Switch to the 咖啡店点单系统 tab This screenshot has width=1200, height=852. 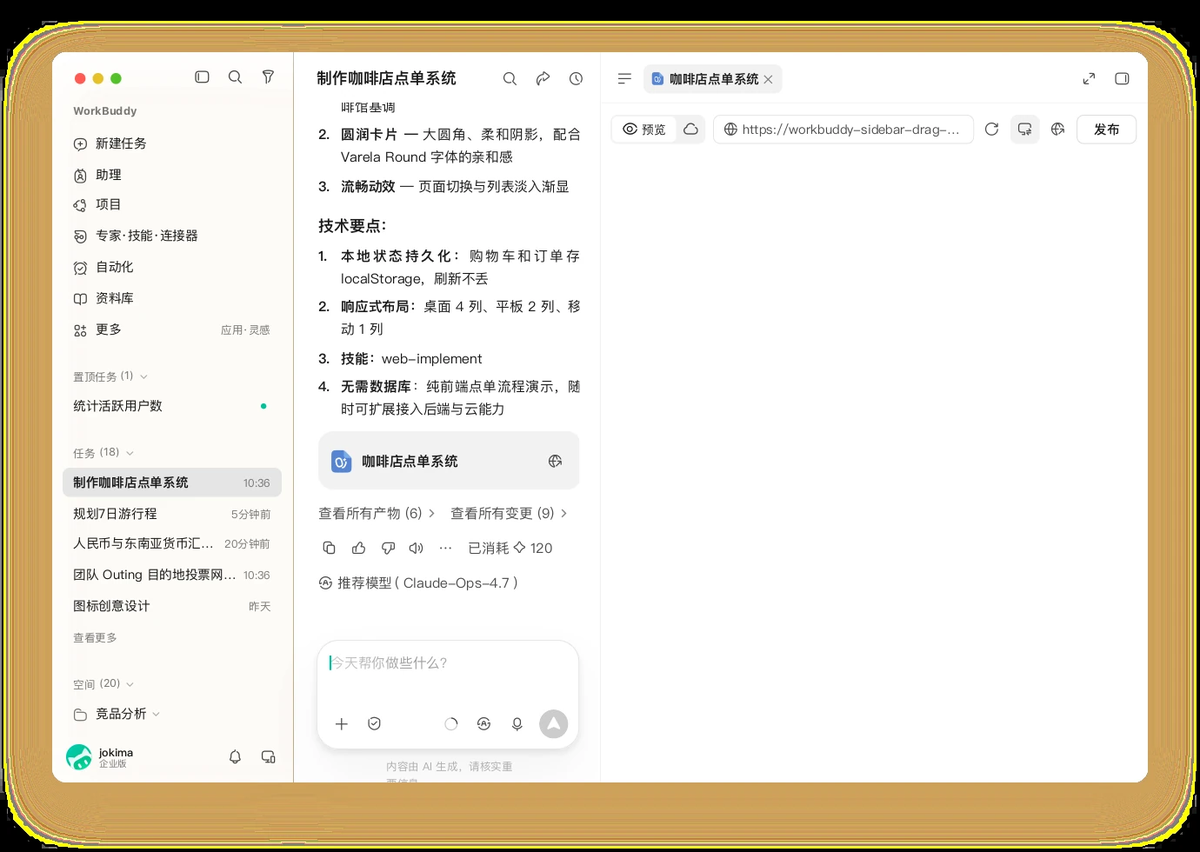click(x=712, y=79)
